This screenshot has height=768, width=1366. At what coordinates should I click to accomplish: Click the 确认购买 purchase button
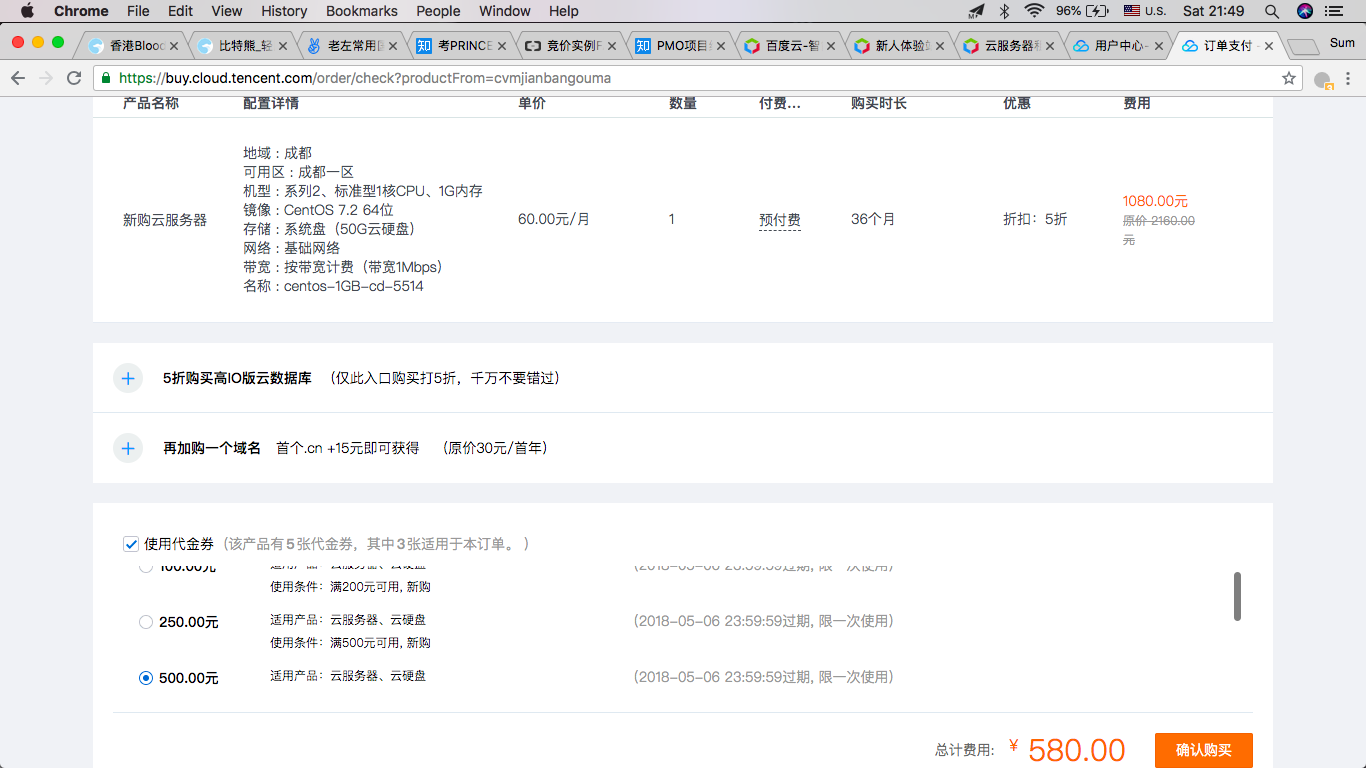click(x=1204, y=750)
